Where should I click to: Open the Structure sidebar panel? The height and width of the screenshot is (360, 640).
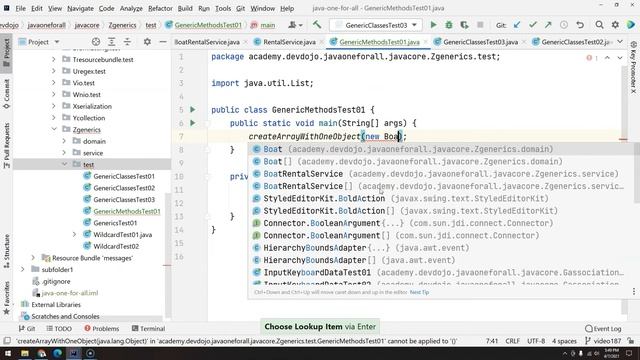click(x=6, y=251)
